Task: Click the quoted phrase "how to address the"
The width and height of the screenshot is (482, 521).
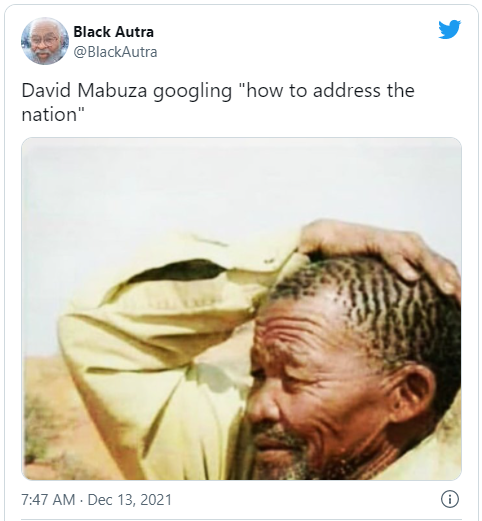Action: coord(330,90)
